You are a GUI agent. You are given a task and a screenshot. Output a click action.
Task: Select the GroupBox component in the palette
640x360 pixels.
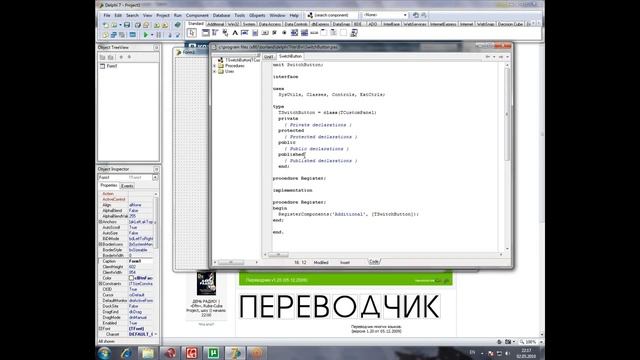click(324, 33)
